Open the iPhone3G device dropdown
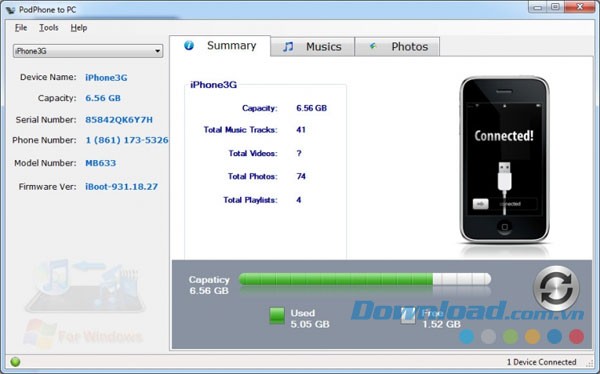This screenshot has width=600, height=374. 88,51
